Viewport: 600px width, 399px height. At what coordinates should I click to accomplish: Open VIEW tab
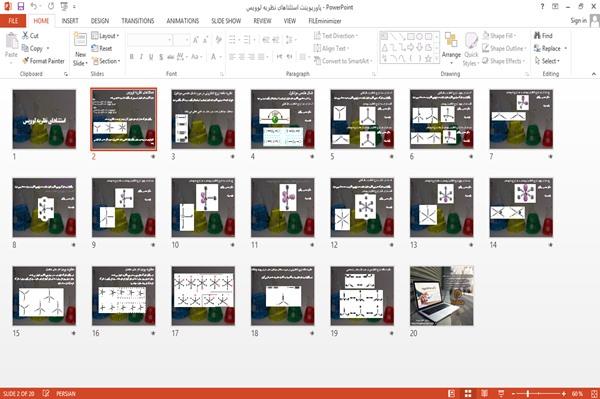290,21
